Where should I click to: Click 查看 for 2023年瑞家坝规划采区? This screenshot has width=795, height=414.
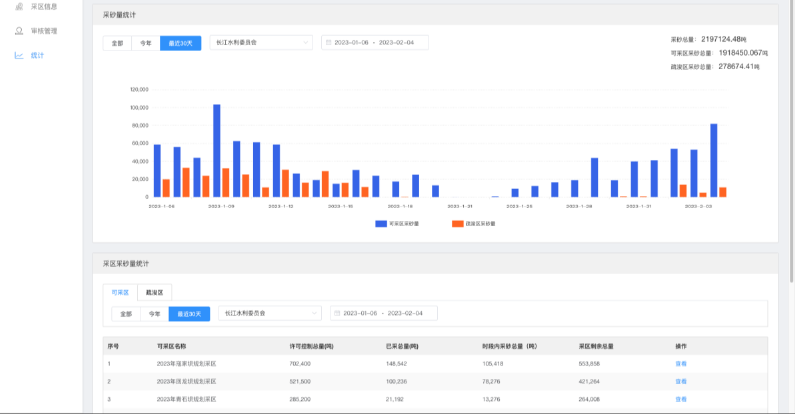(681, 364)
